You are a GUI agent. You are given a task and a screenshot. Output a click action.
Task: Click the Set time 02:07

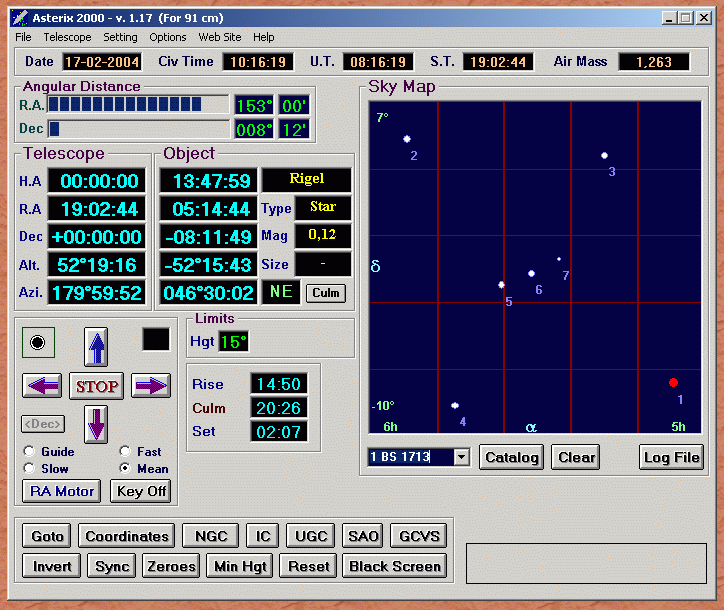279,432
